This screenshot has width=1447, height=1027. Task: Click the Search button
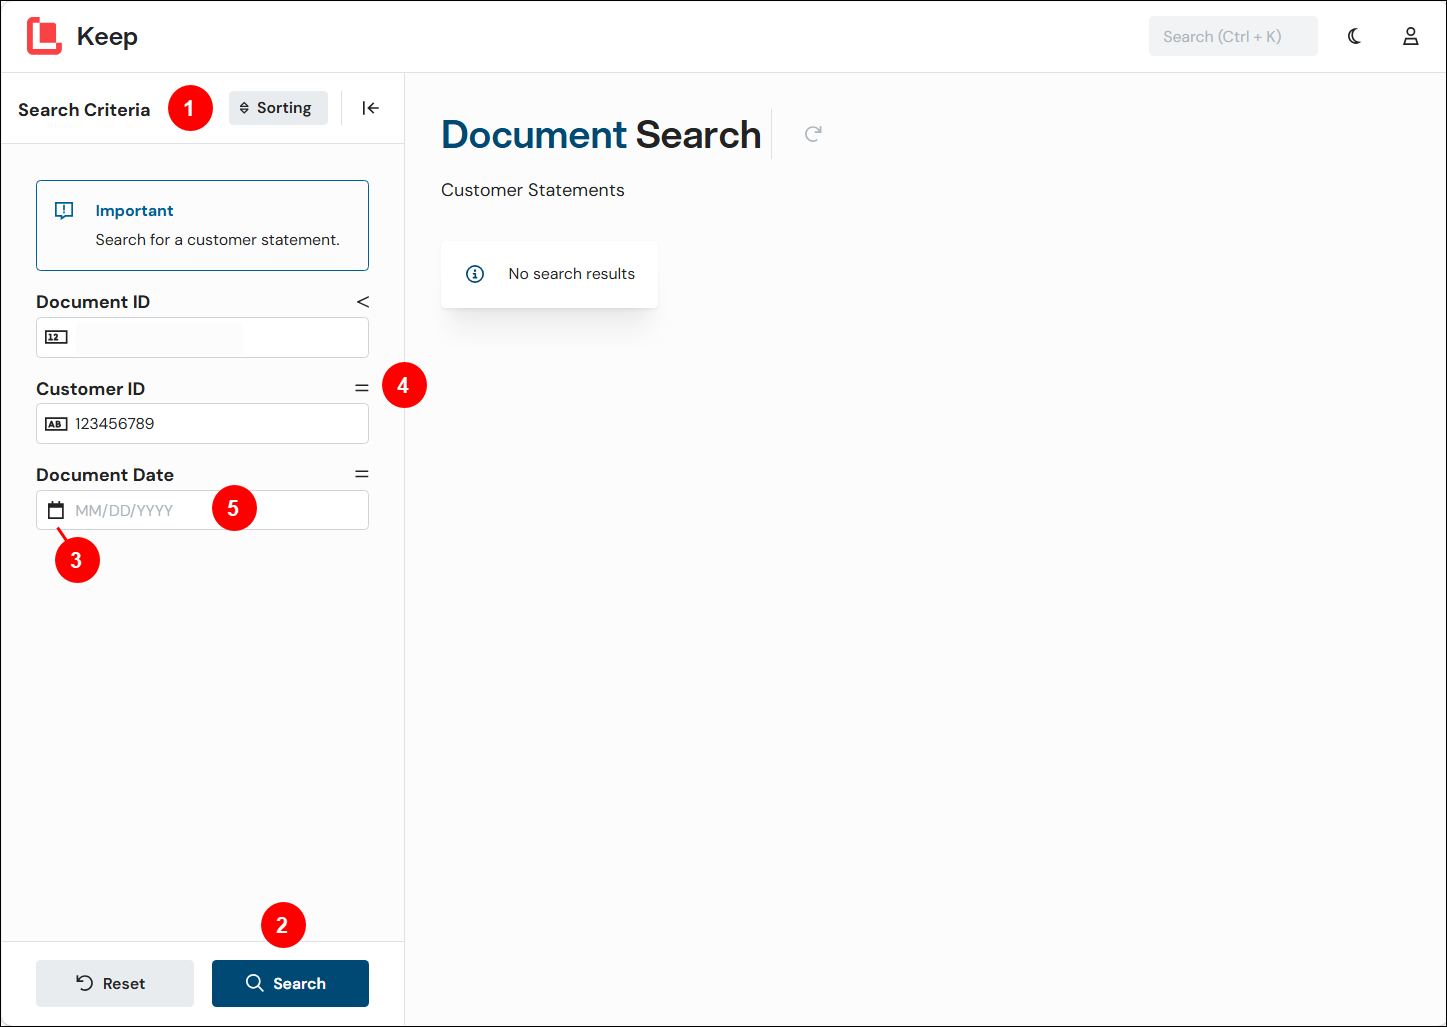click(x=290, y=983)
